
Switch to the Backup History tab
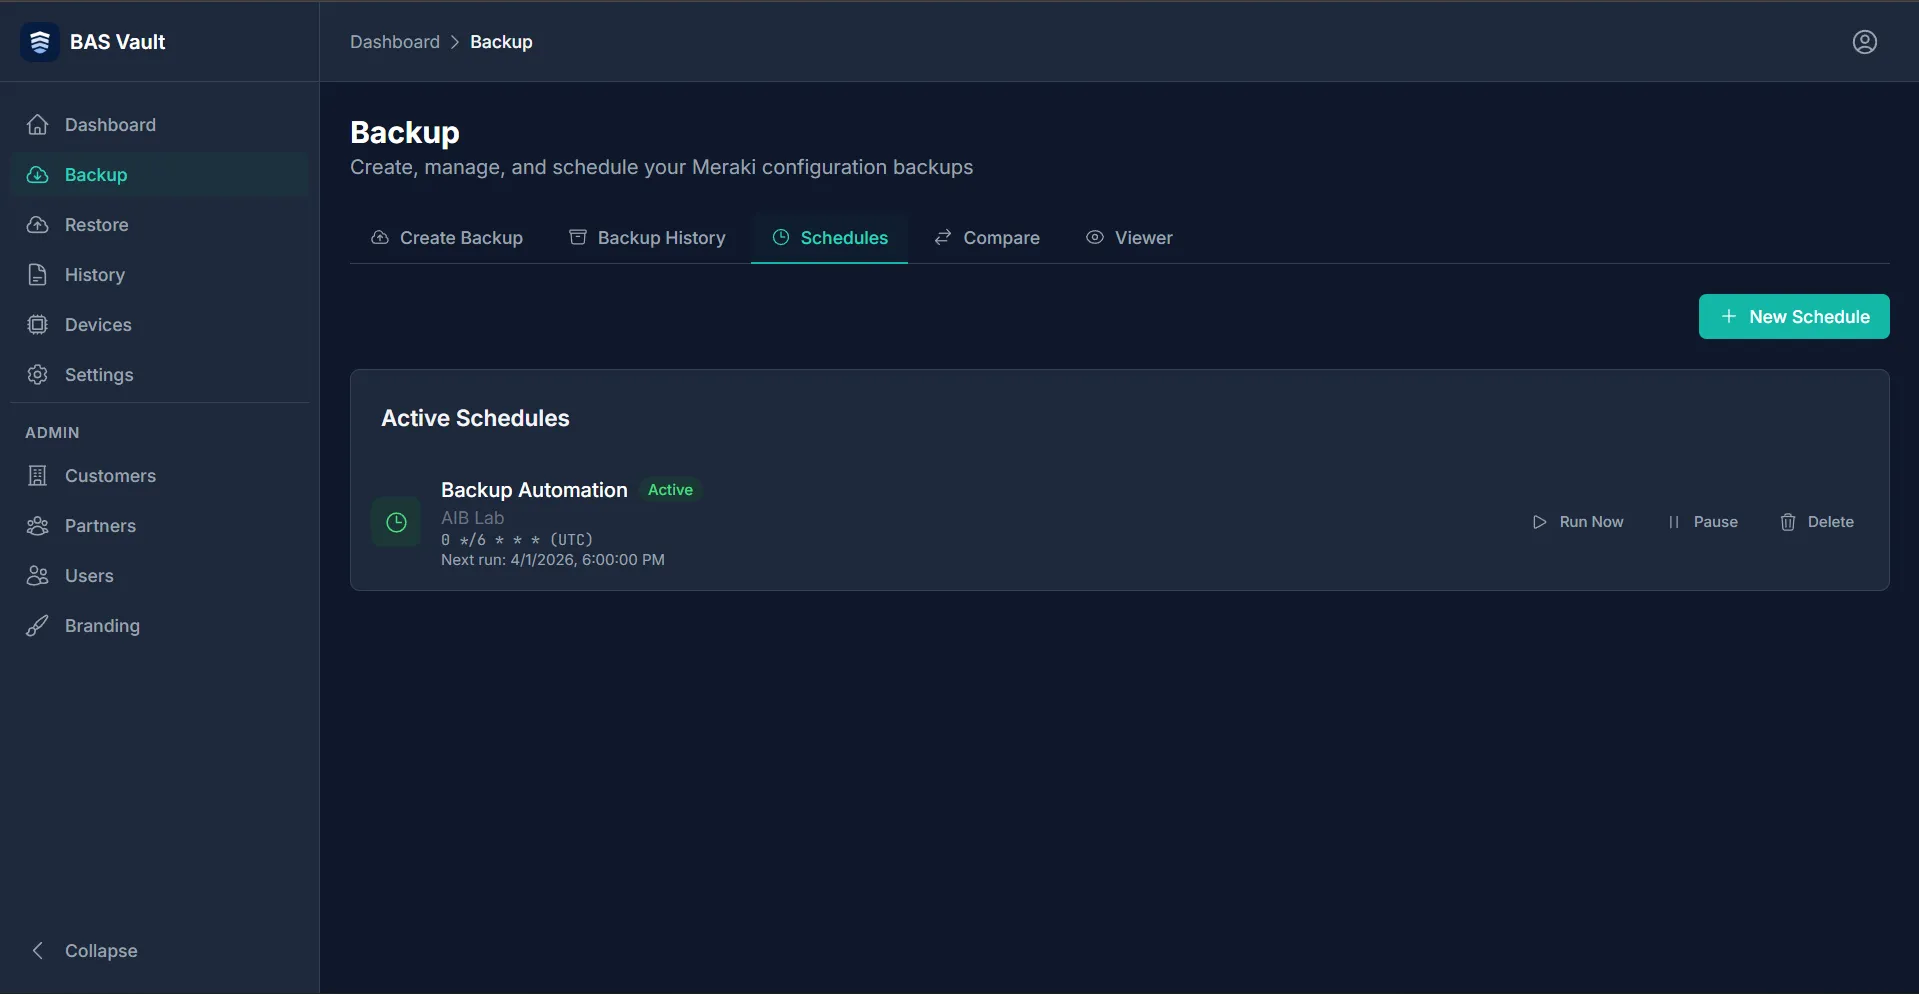647,238
